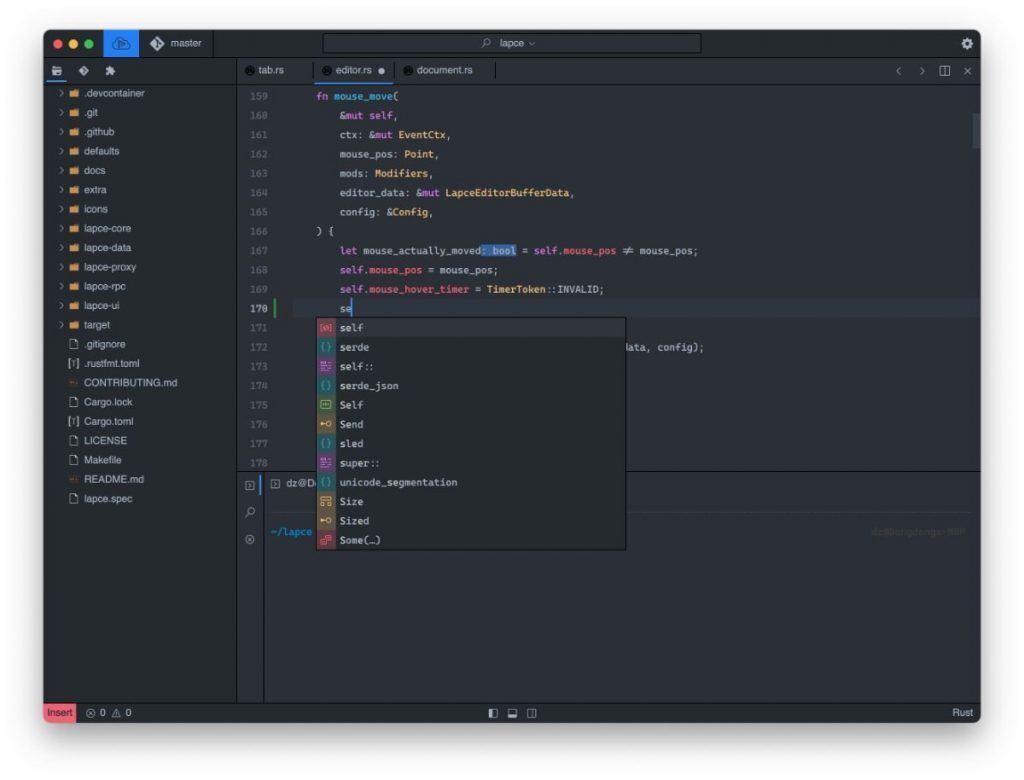Select the search icon in panel sidebar
Viewport: 1024px width, 780px height.
pyautogui.click(x=250, y=512)
